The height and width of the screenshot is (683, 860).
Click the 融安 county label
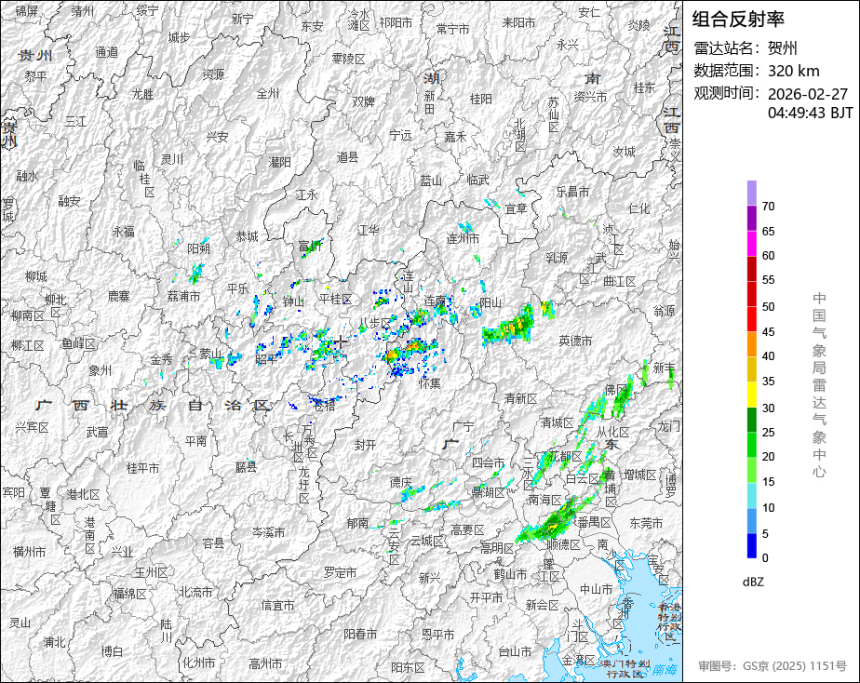tap(69, 201)
